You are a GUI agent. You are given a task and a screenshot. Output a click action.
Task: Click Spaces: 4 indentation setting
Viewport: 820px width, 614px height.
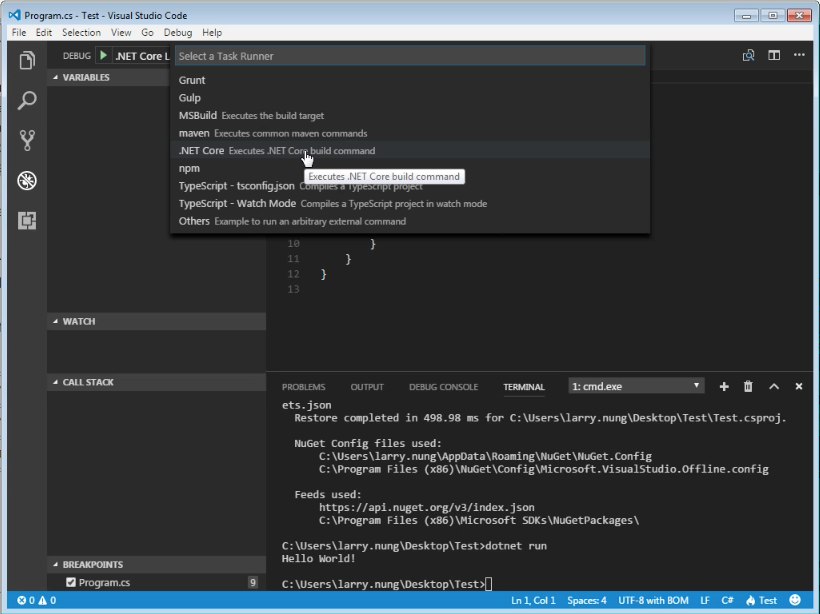click(x=587, y=600)
